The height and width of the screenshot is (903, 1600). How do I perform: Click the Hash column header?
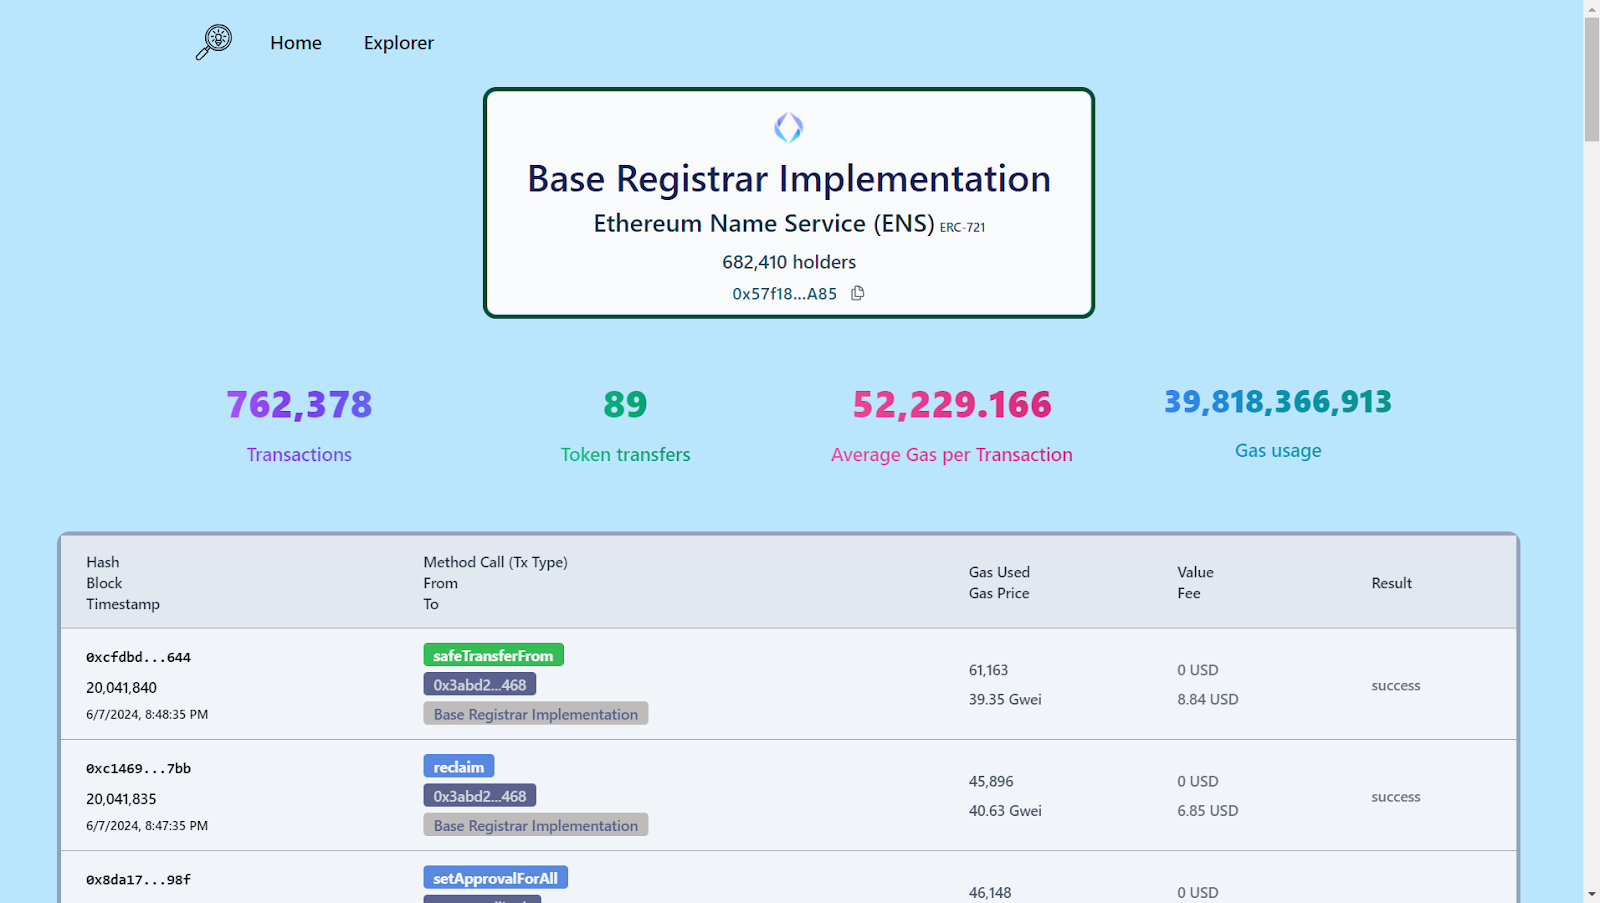102,562
